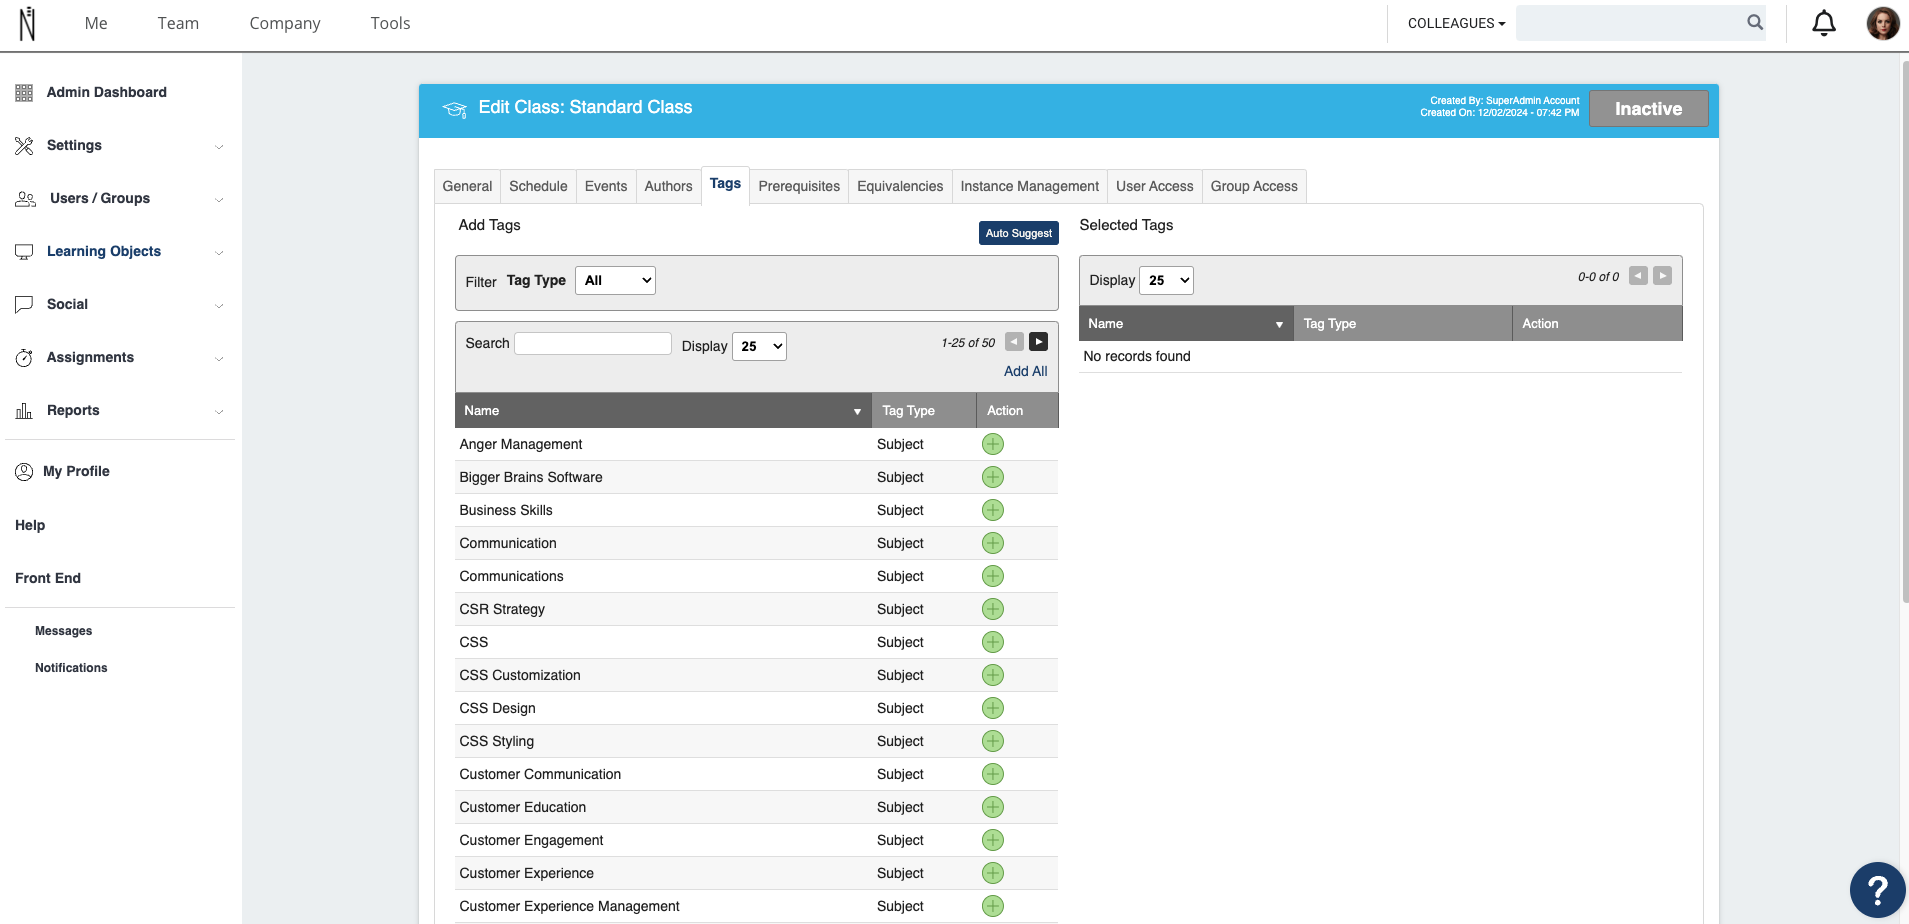Add the CSR Strategy tag
Image resolution: width=1909 pixels, height=924 pixels.
tap(993, 609)
